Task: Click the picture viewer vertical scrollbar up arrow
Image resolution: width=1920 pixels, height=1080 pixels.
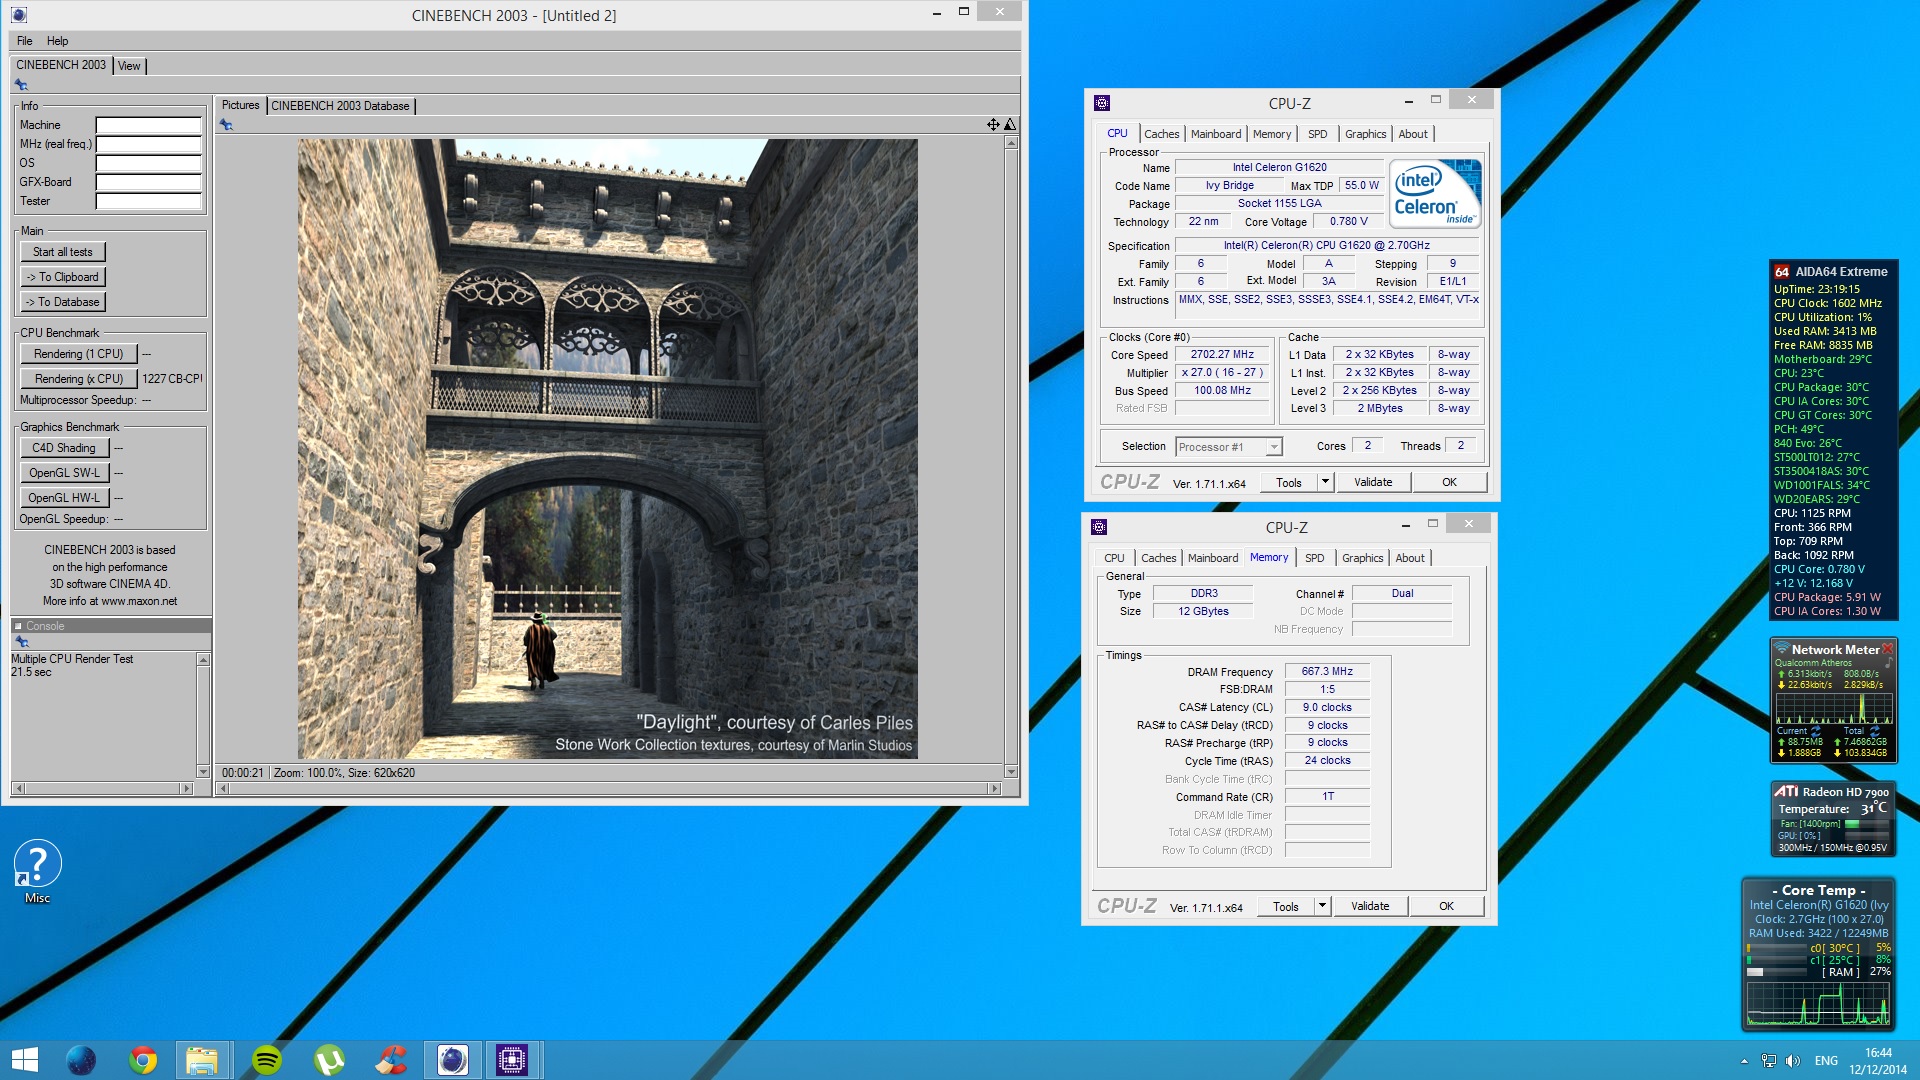Action: coord(1011,144)
